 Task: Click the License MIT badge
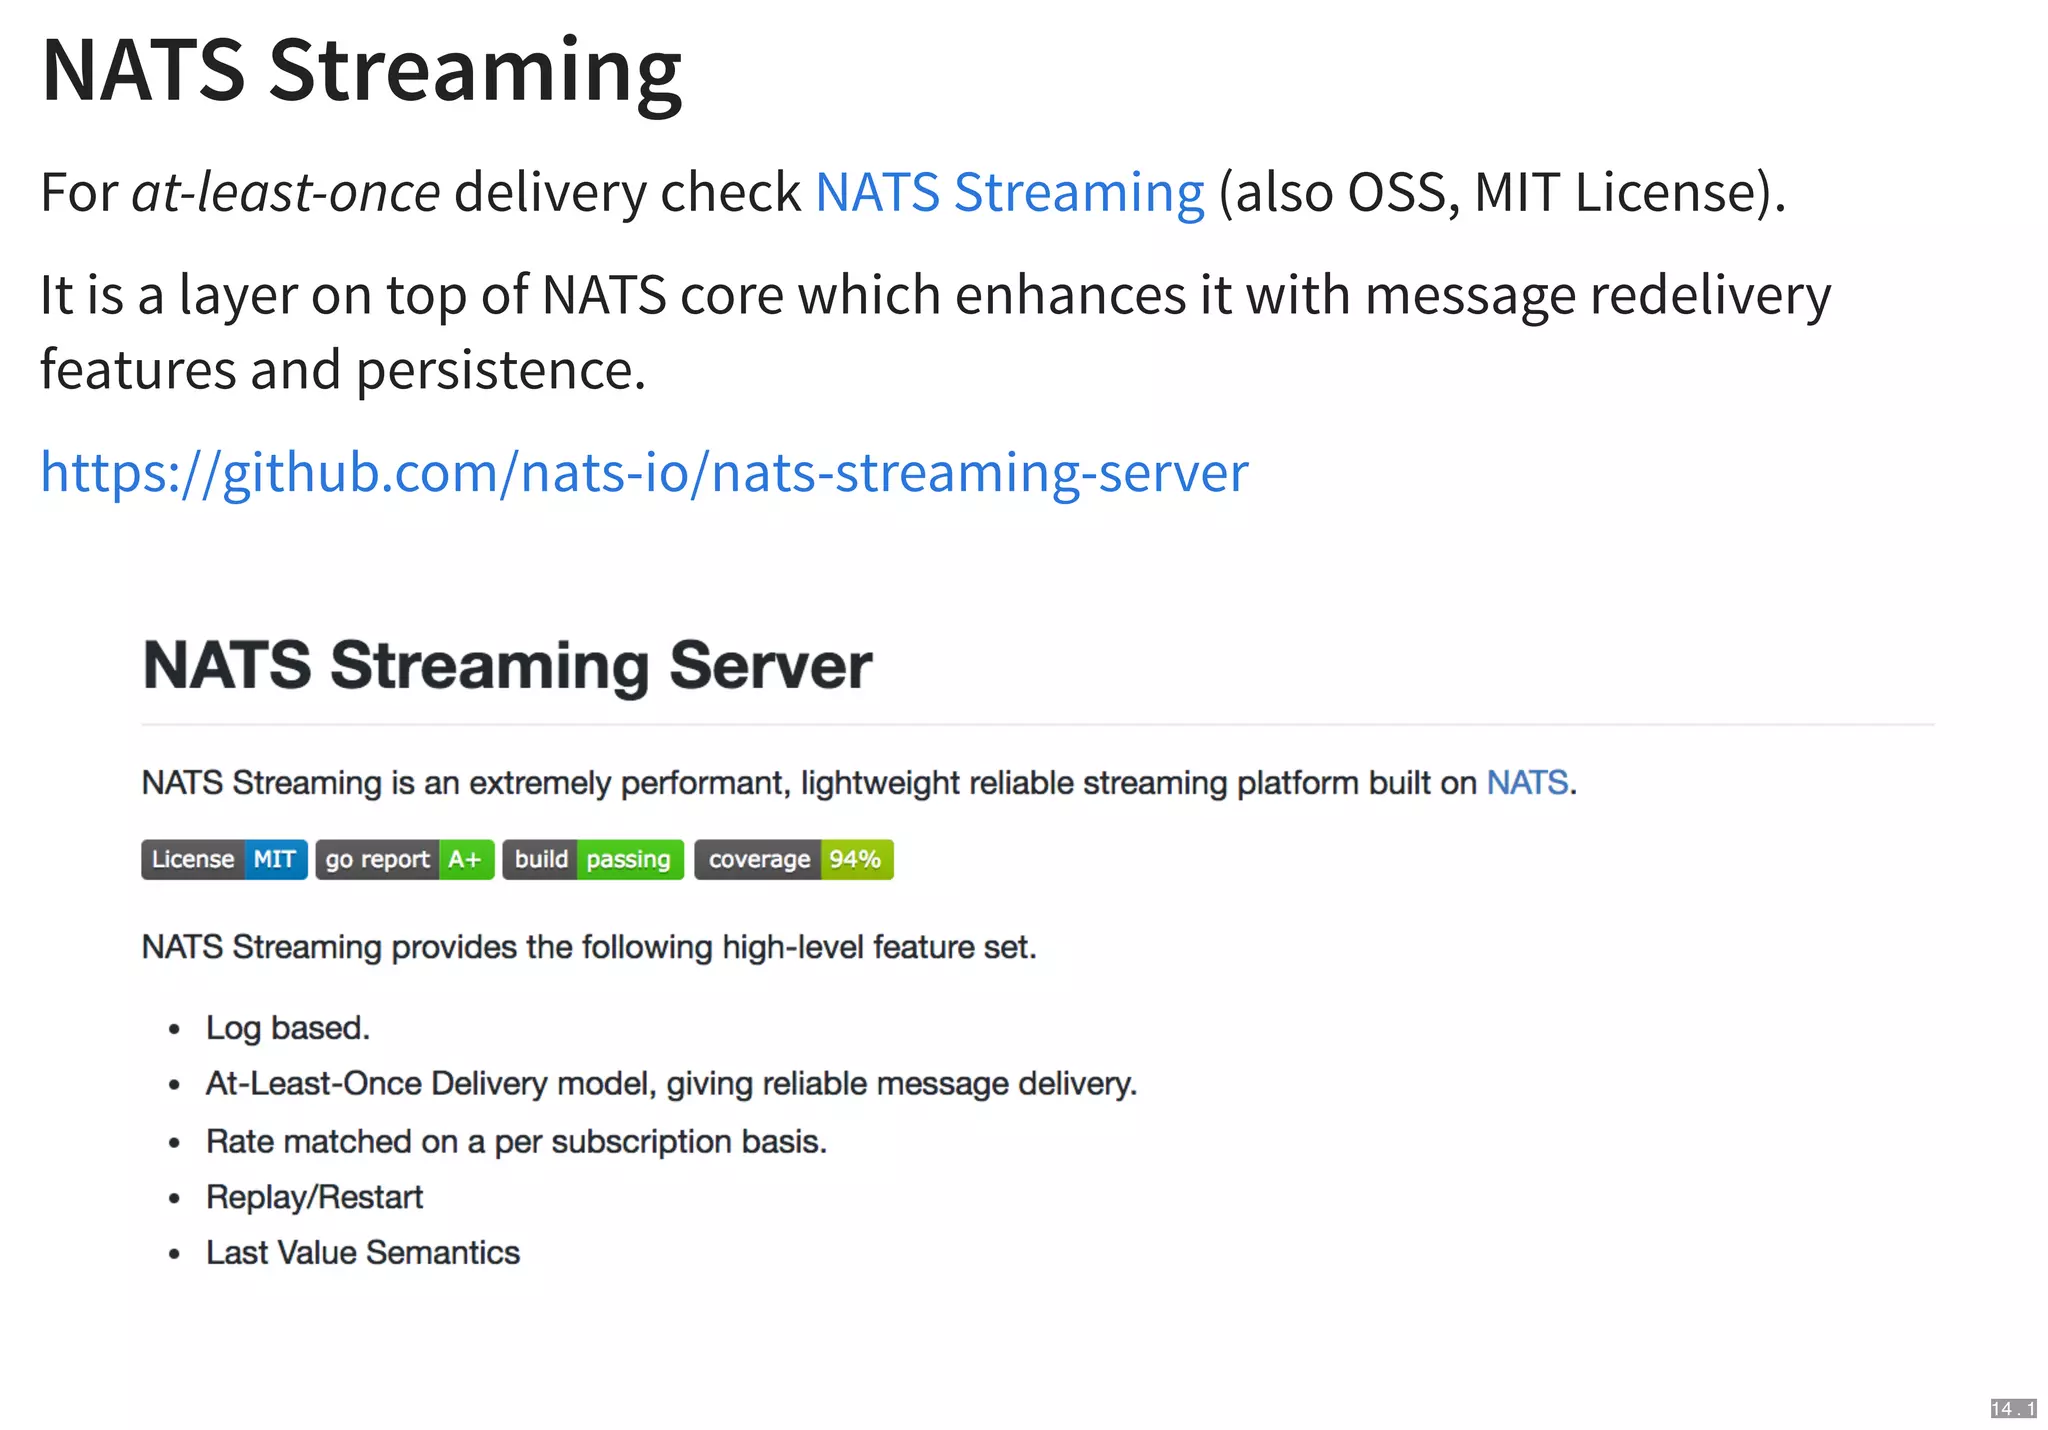click(224, 860)
